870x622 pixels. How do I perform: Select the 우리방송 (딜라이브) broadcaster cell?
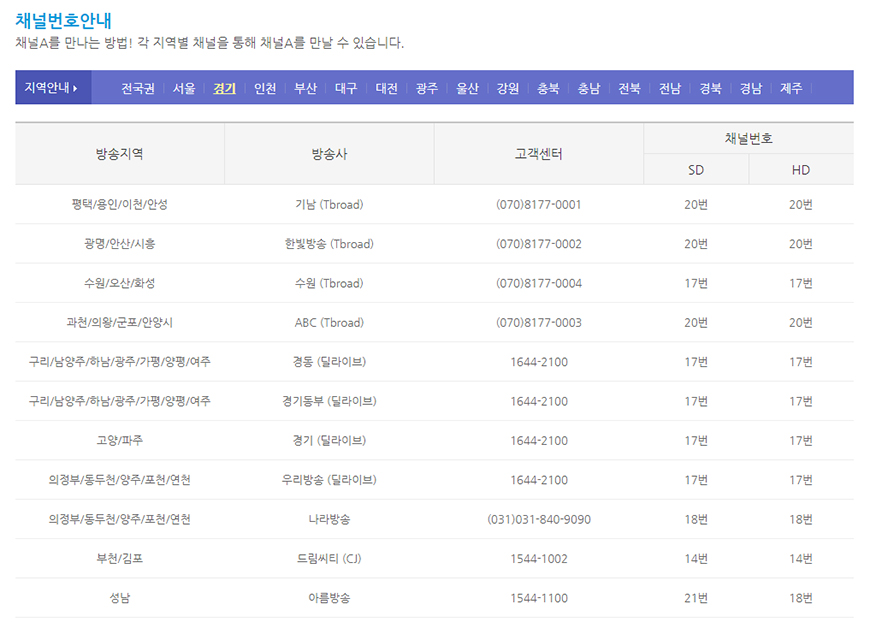(x=329, y=480)
